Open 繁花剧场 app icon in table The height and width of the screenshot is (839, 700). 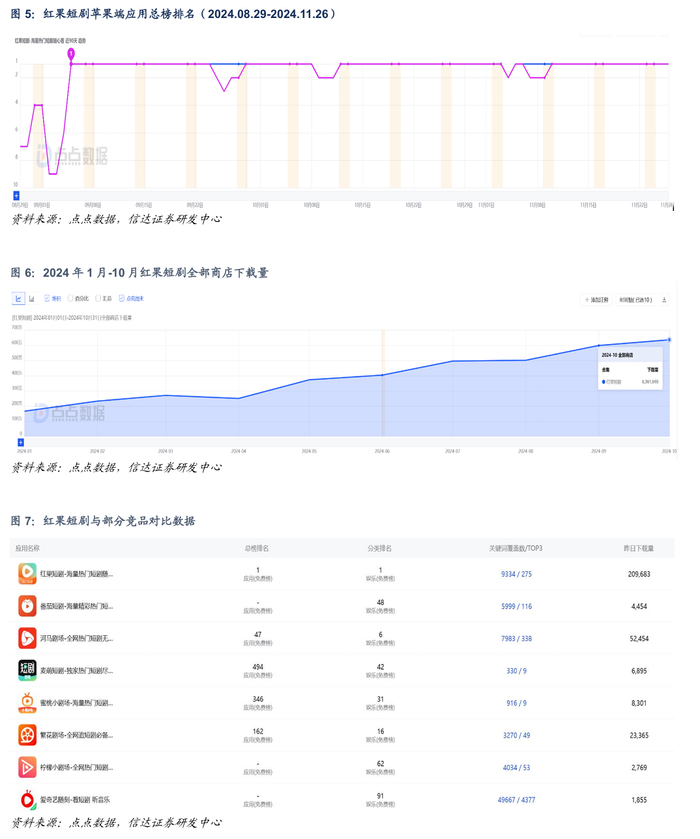point(27,735)
